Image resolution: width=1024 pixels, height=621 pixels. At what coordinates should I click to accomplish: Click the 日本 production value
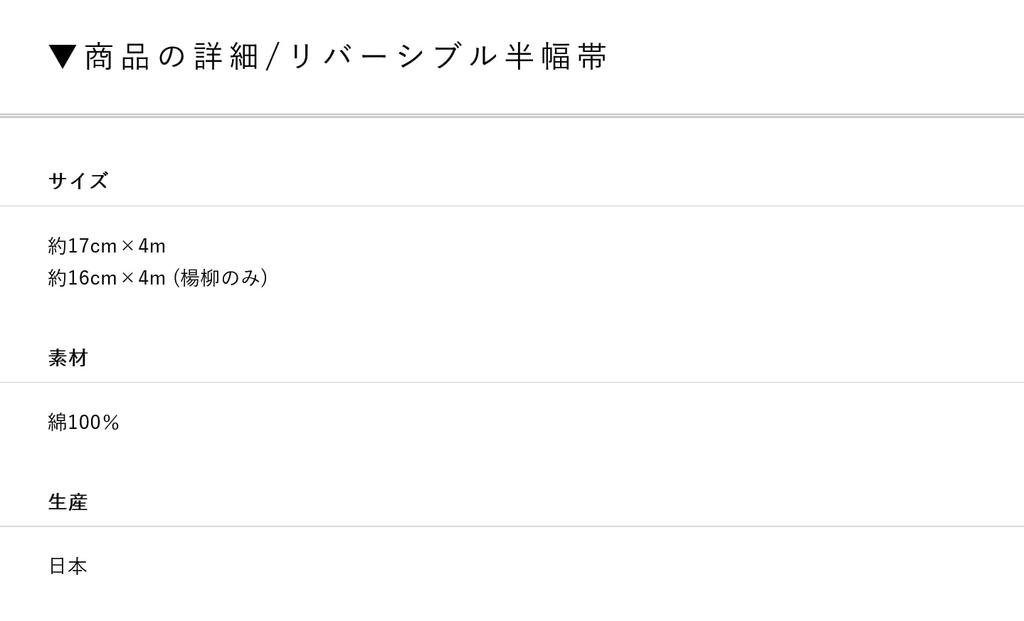click(68, 567)
